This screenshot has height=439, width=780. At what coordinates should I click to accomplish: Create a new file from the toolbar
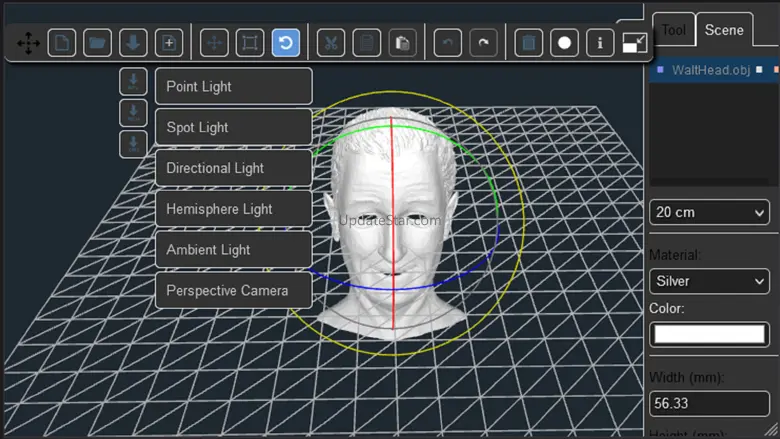62,43
